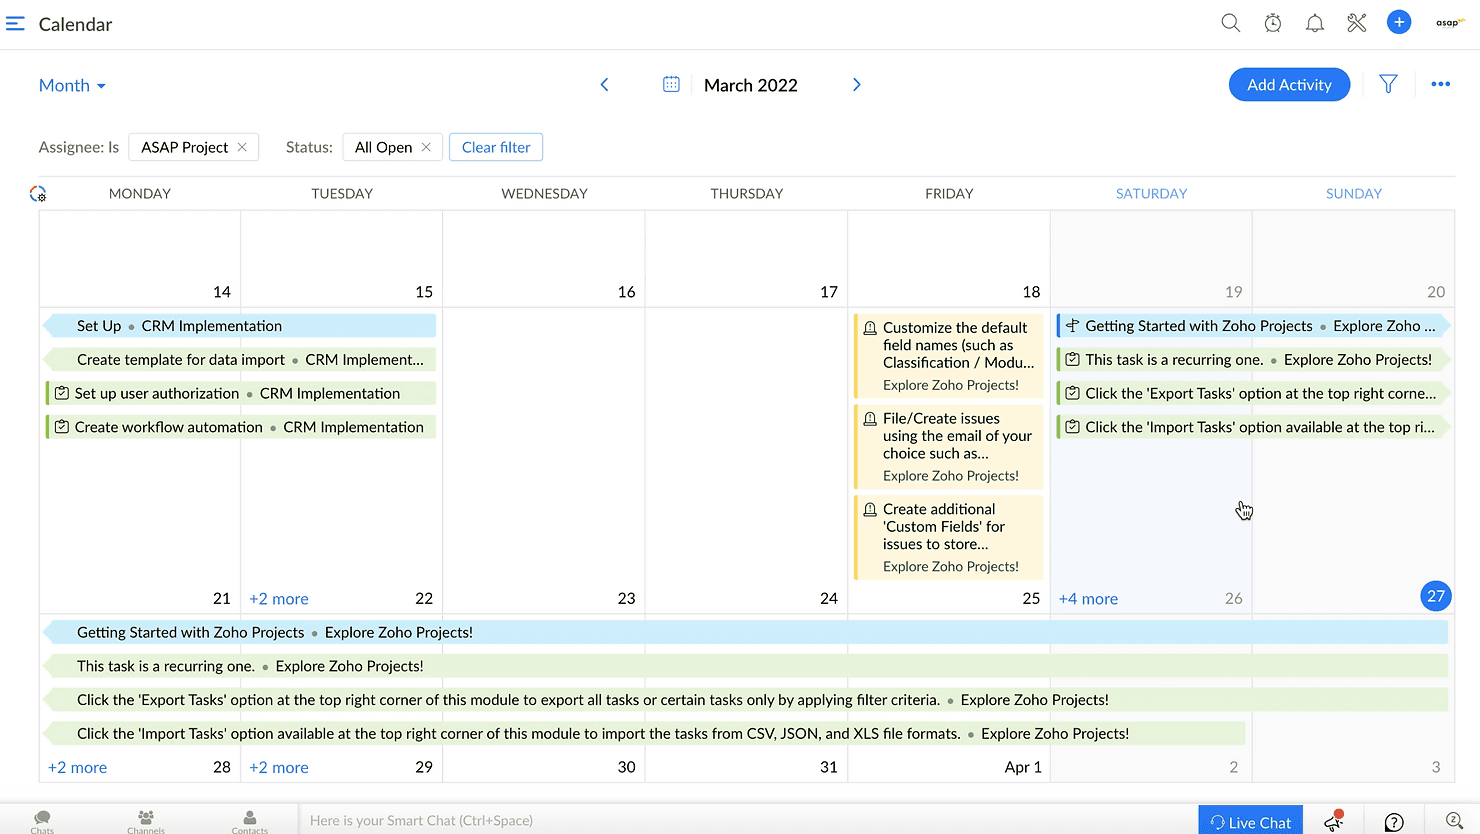Open Create workflow automation task

240,427
